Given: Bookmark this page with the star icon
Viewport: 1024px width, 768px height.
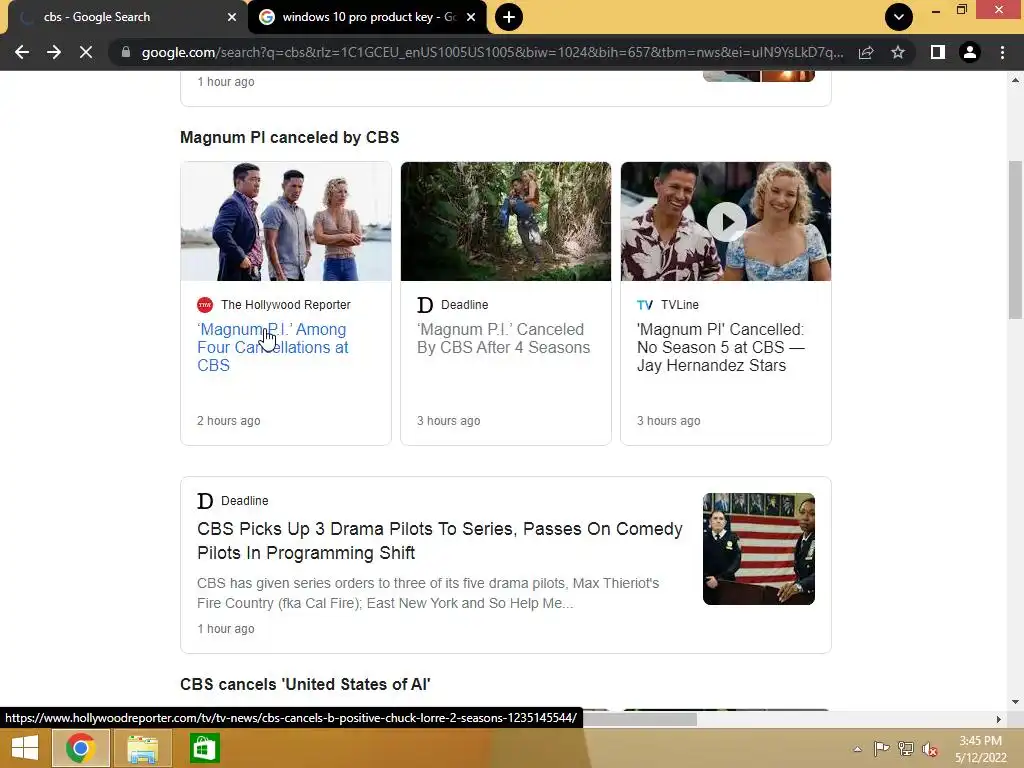Looking at the screenshot, I should pyautogui.click(x=898, y=52).
